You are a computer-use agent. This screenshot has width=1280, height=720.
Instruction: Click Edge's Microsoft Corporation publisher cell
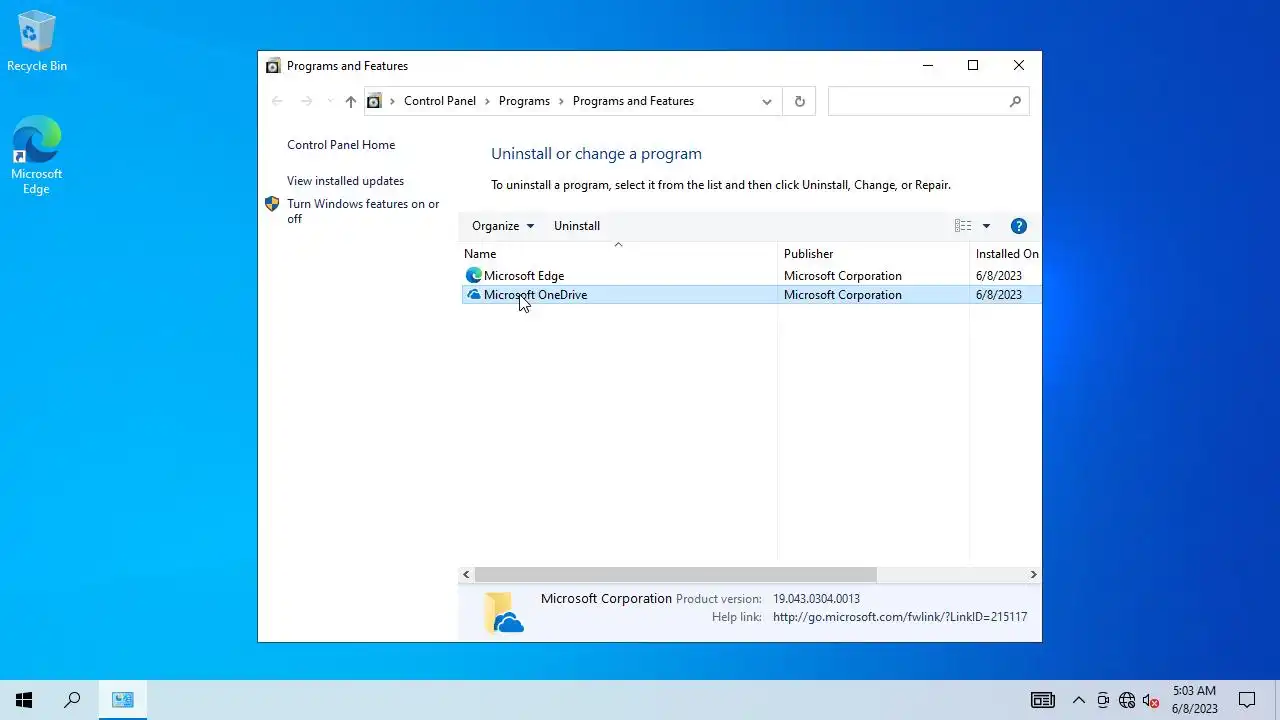(x=843, y=276)
